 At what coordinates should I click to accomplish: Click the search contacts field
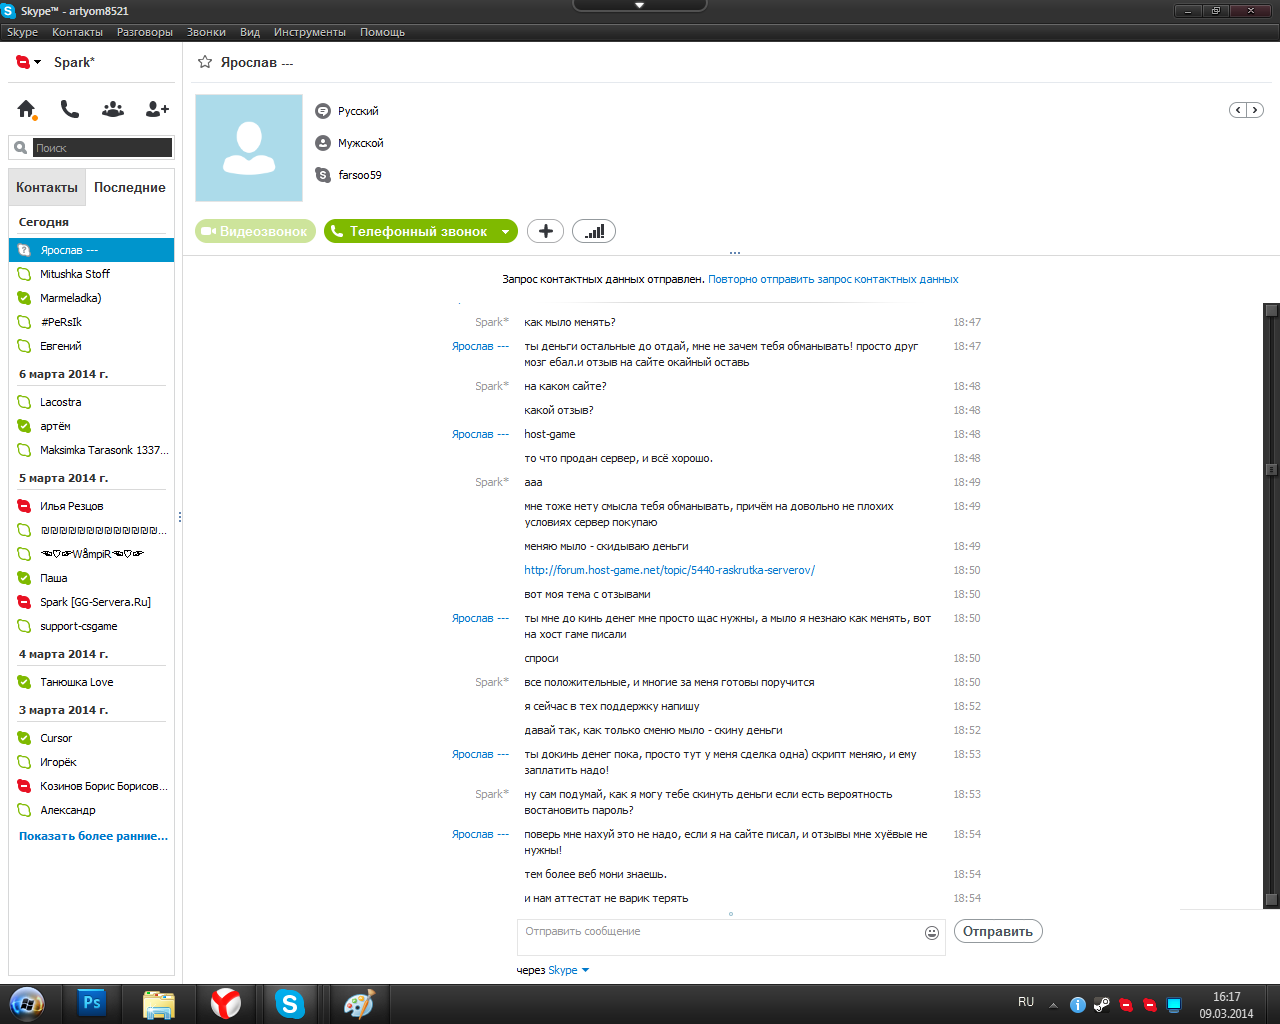coord(102,148)
